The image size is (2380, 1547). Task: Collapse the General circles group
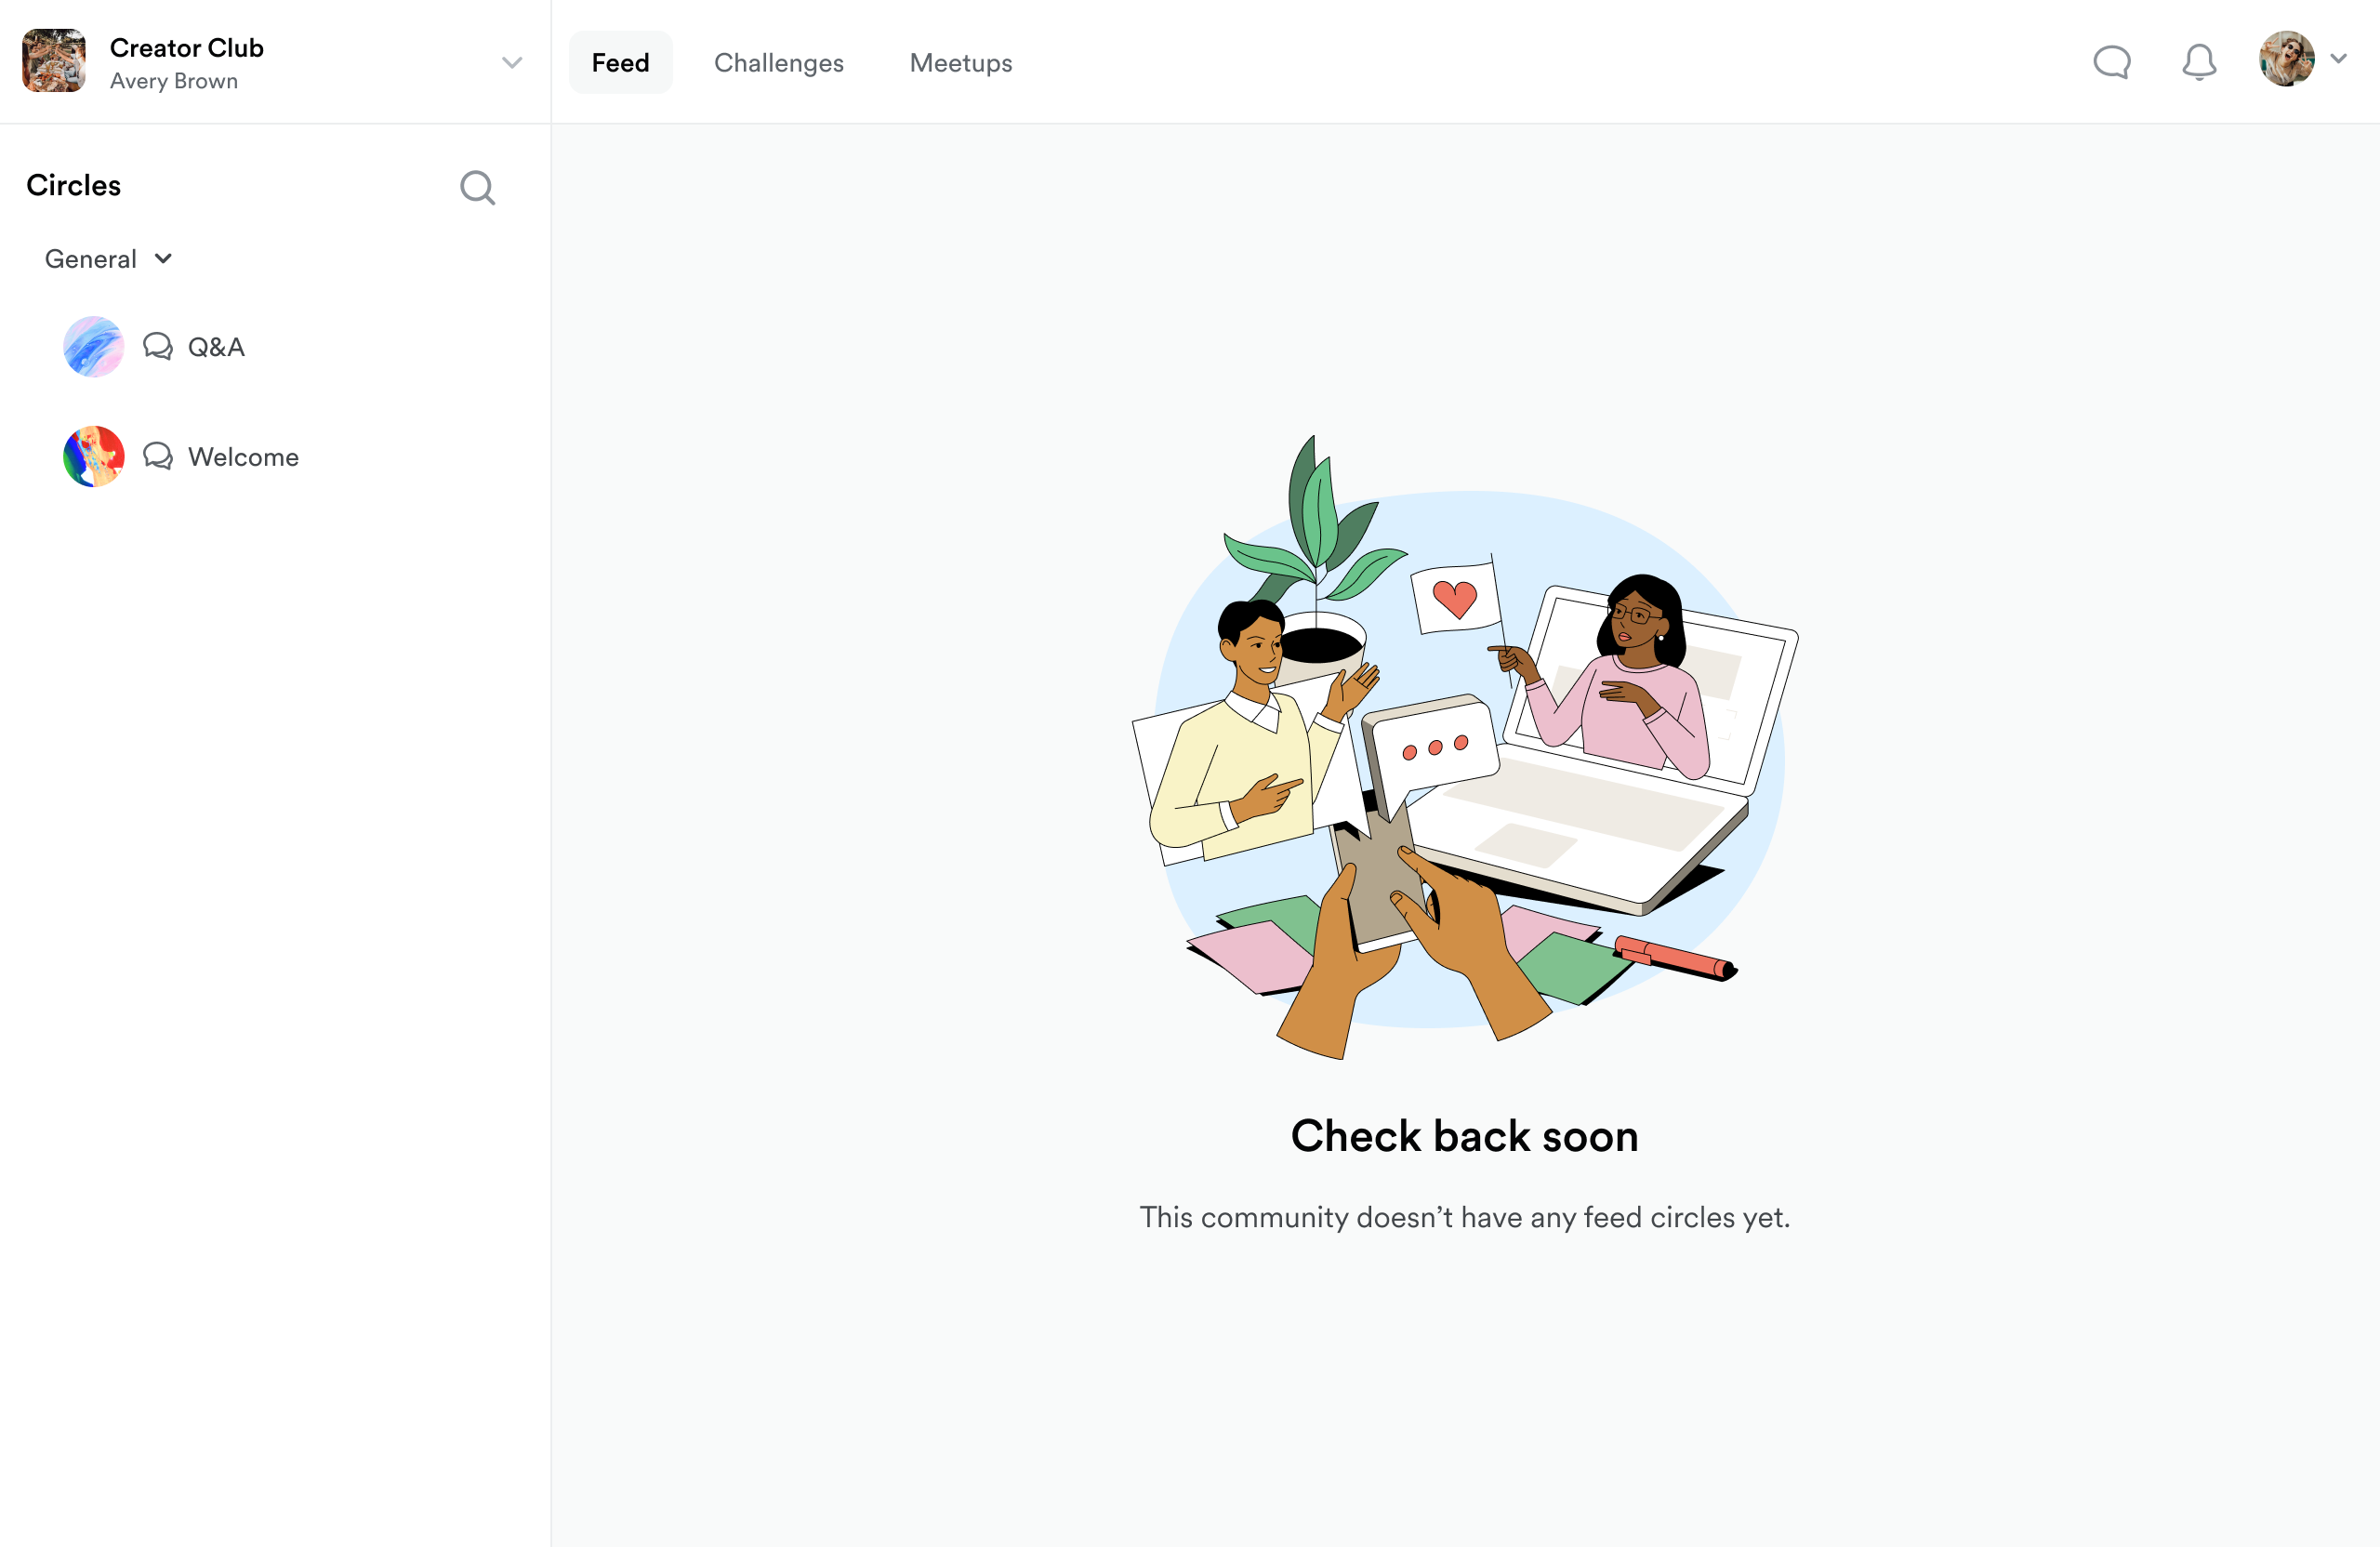[108, 259]
